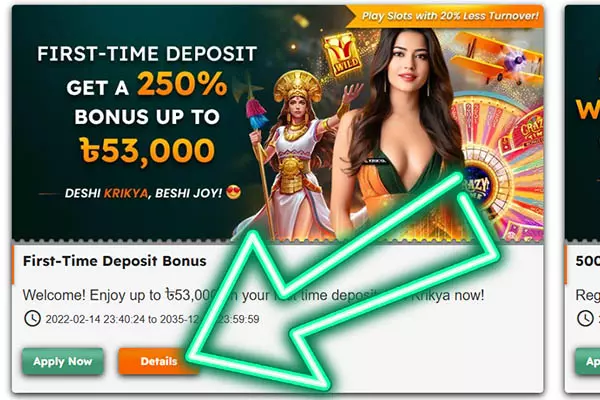Click the clock icon on the second card
600x400 pixels.
[x=585, y=318]
